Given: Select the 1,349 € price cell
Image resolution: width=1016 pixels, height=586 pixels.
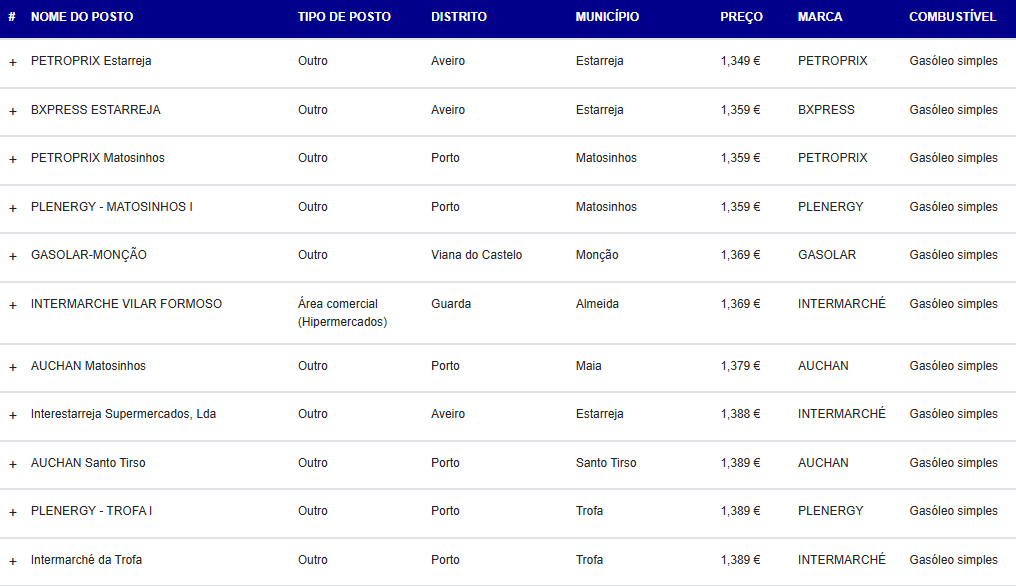Looking at the screenshot, I should click(x=740, y=61).
